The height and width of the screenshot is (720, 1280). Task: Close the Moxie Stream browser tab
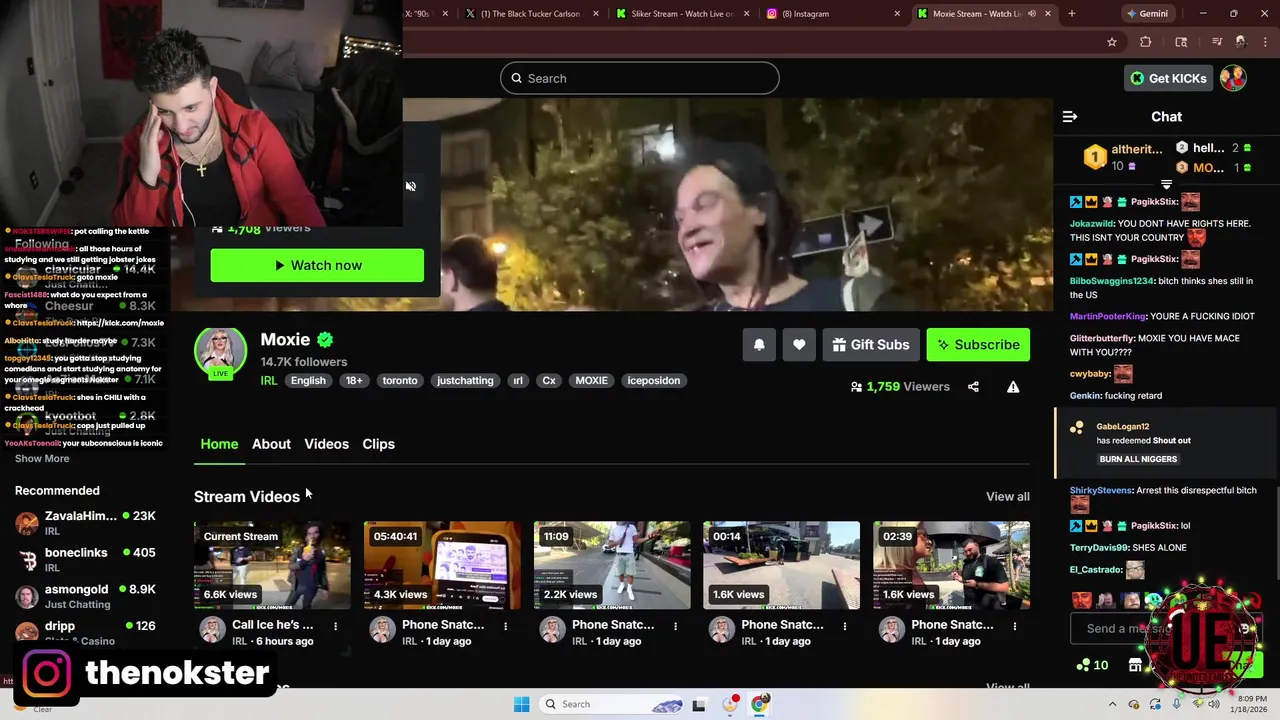pos(1048,14)
